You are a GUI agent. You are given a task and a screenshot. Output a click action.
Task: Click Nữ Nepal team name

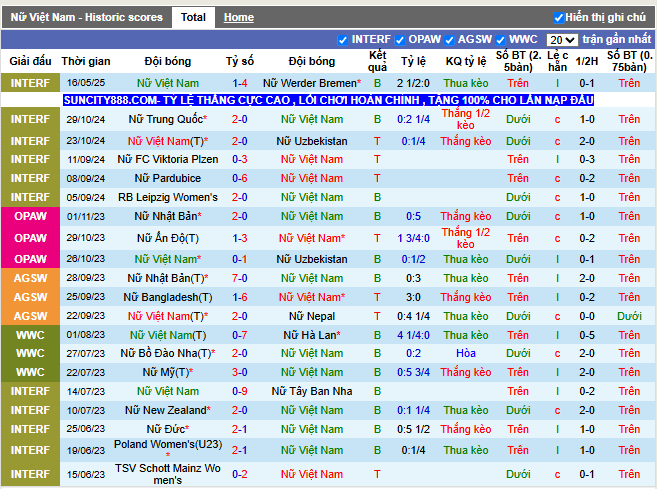coord(312,316)
